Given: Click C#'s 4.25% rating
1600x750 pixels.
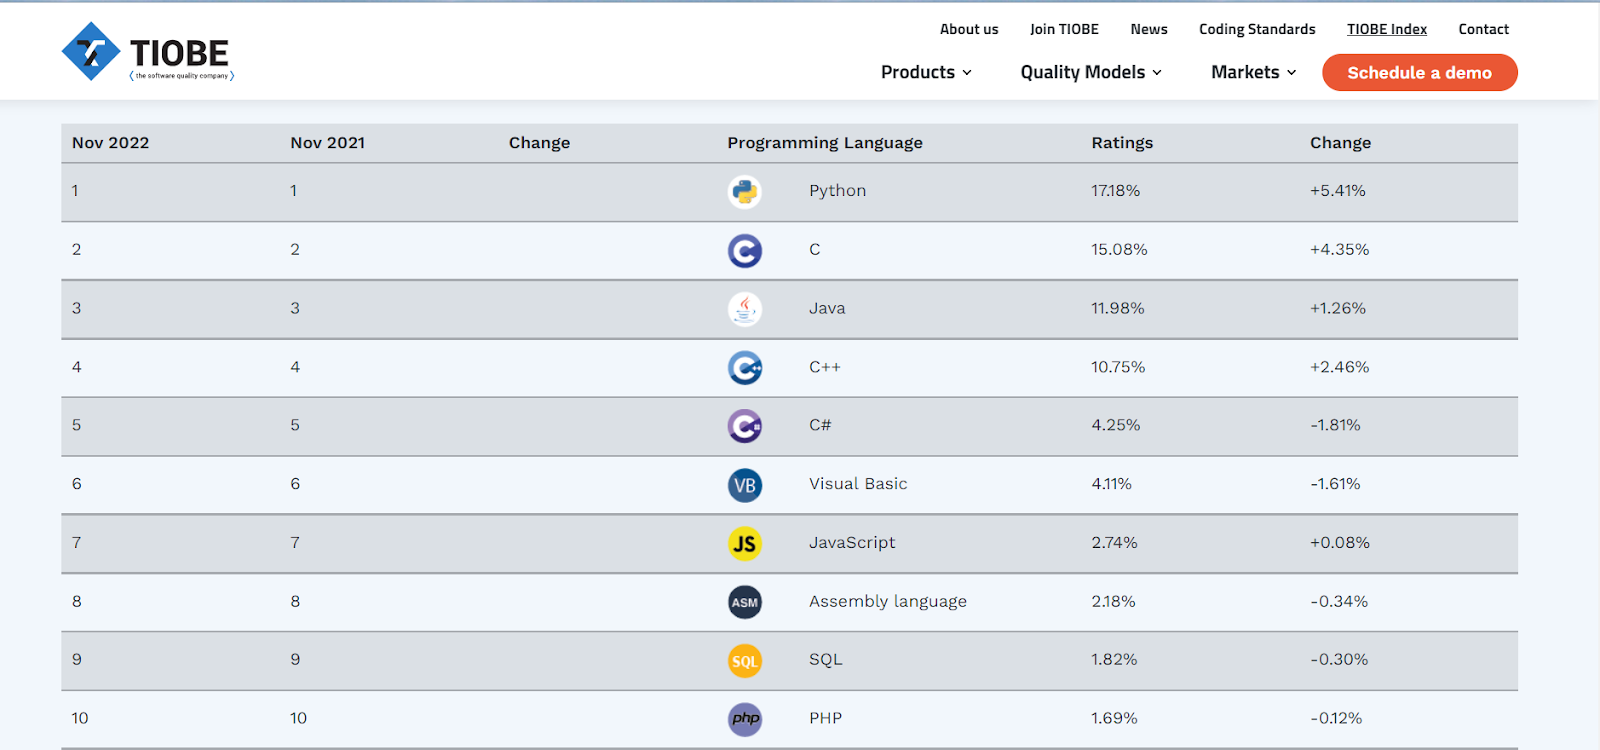Looking at the screenshot, I should pos(1116,425).
